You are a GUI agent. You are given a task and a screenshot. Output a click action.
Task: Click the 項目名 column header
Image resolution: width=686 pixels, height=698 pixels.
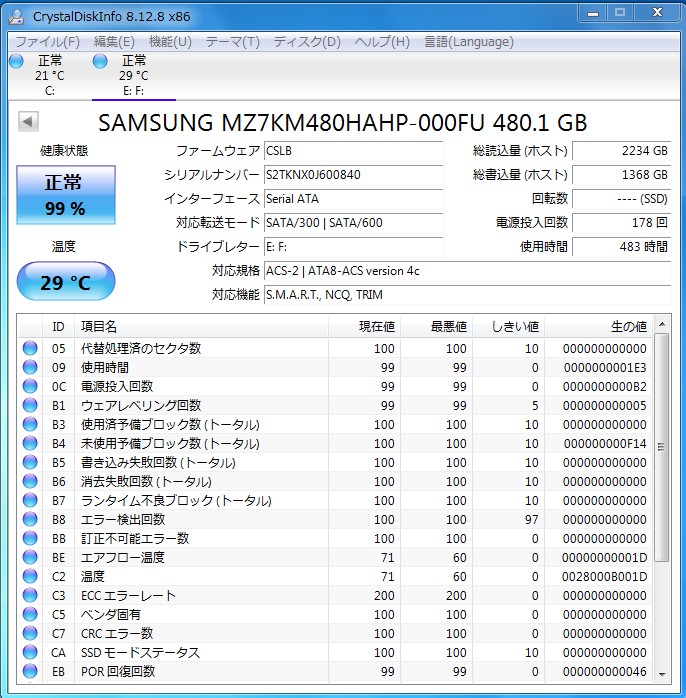[x=99, y=327]
